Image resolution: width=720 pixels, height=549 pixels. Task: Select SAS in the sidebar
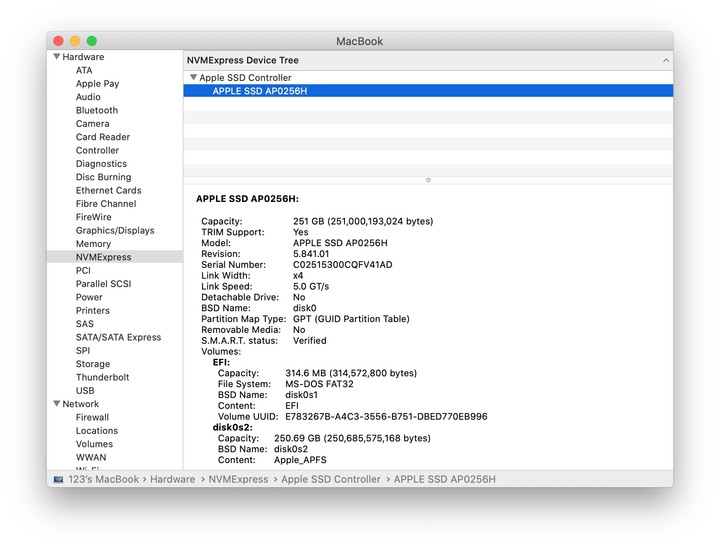point(84,324)
